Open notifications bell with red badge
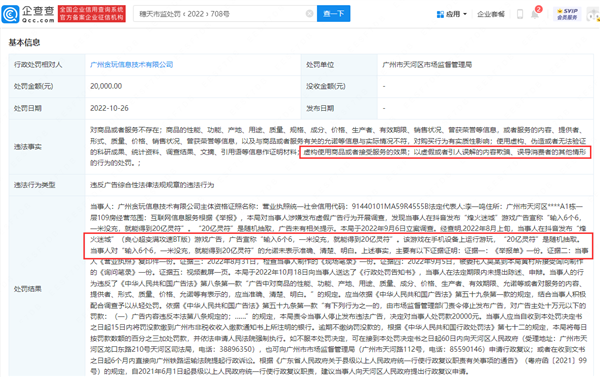 535,14
